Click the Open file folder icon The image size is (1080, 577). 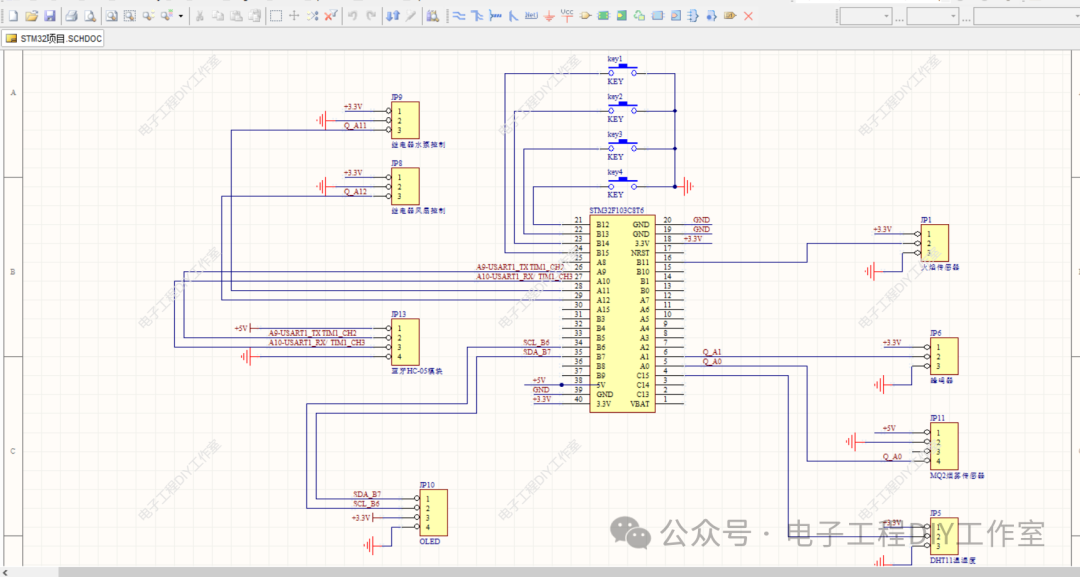tap(32, 16)
